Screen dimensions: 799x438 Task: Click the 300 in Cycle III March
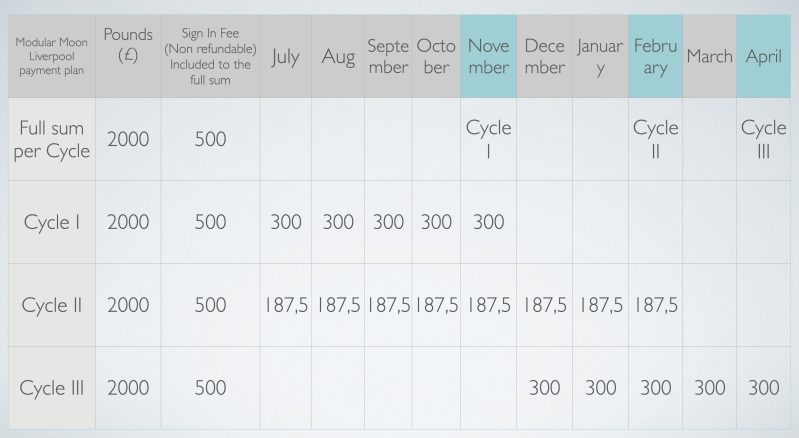point(709,387)
